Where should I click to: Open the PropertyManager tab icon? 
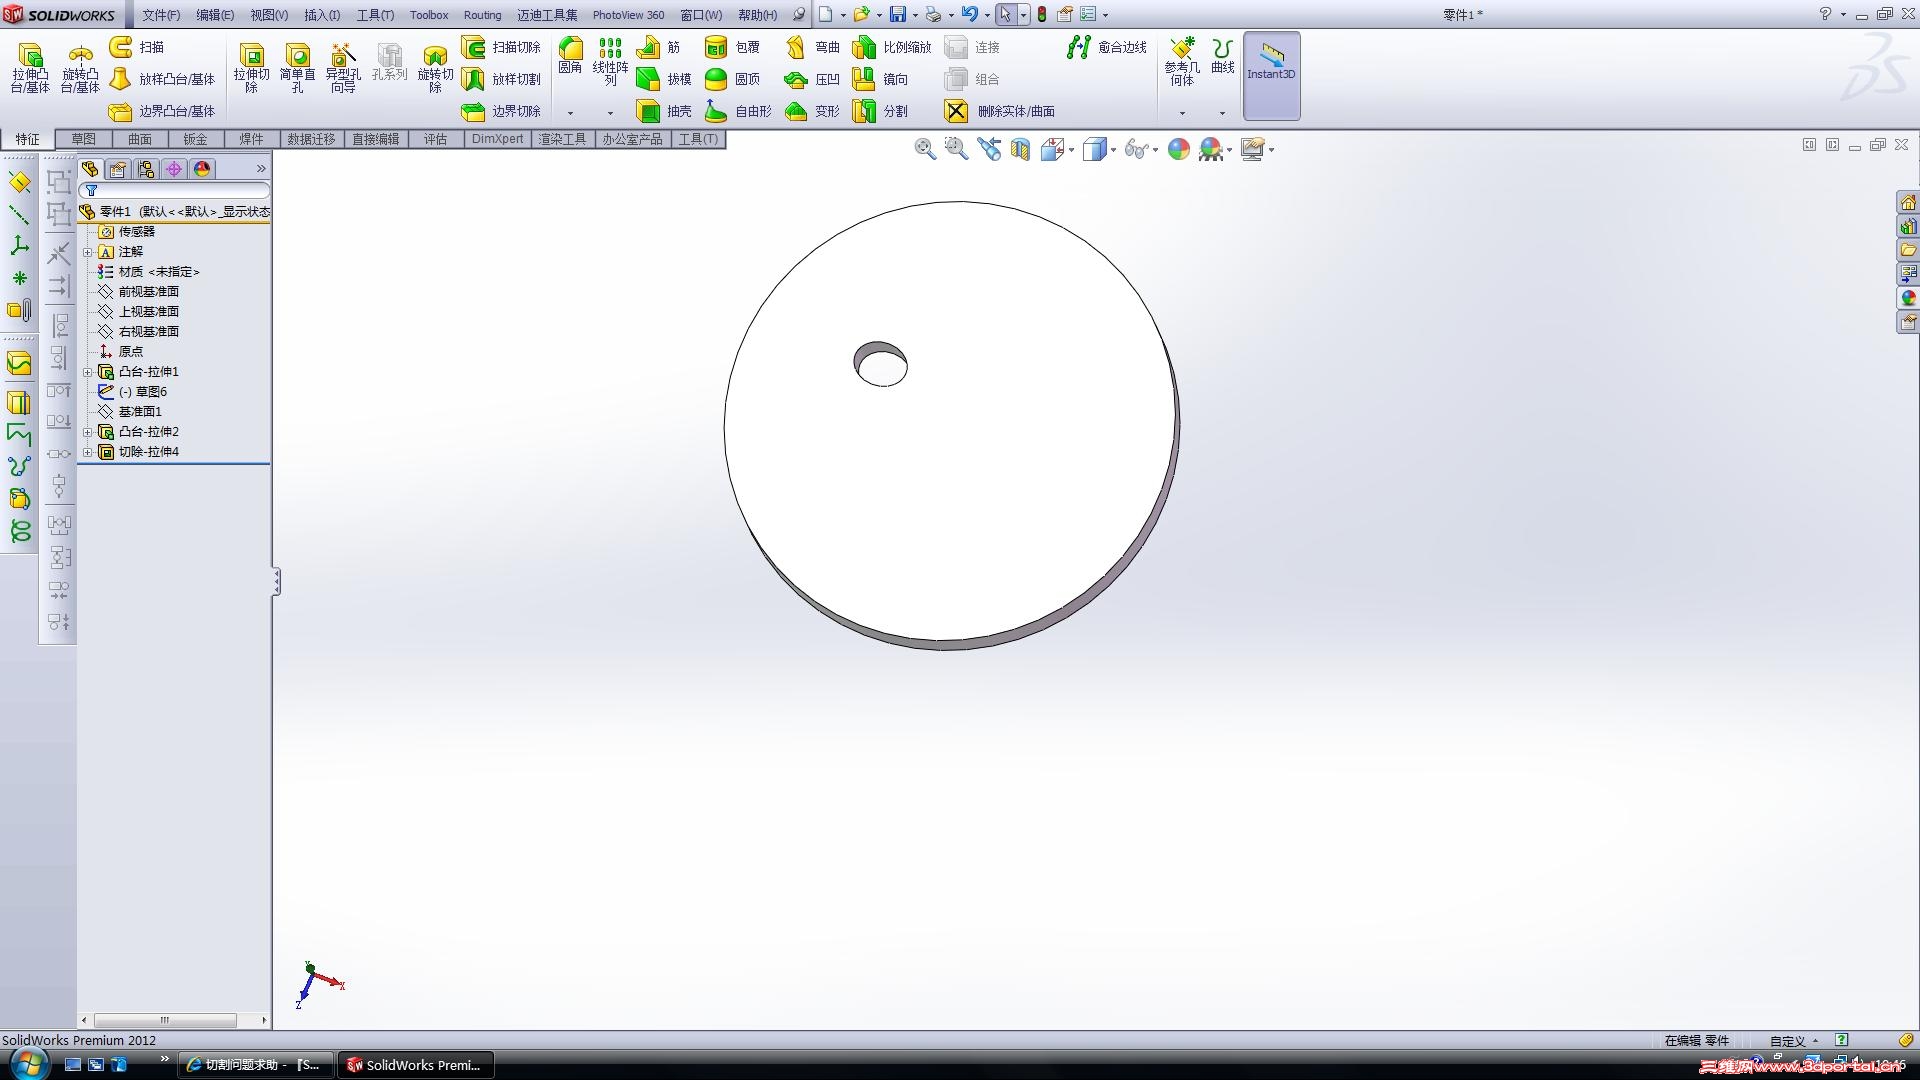point(118,169)
